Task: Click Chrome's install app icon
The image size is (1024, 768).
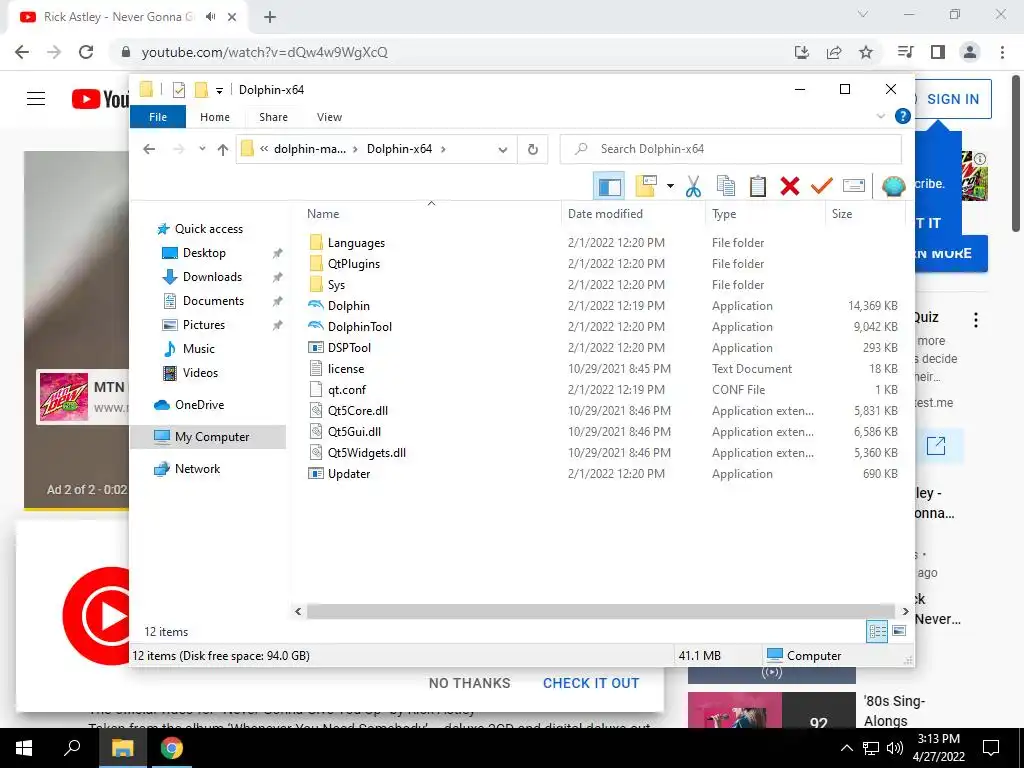Action: 802,52
